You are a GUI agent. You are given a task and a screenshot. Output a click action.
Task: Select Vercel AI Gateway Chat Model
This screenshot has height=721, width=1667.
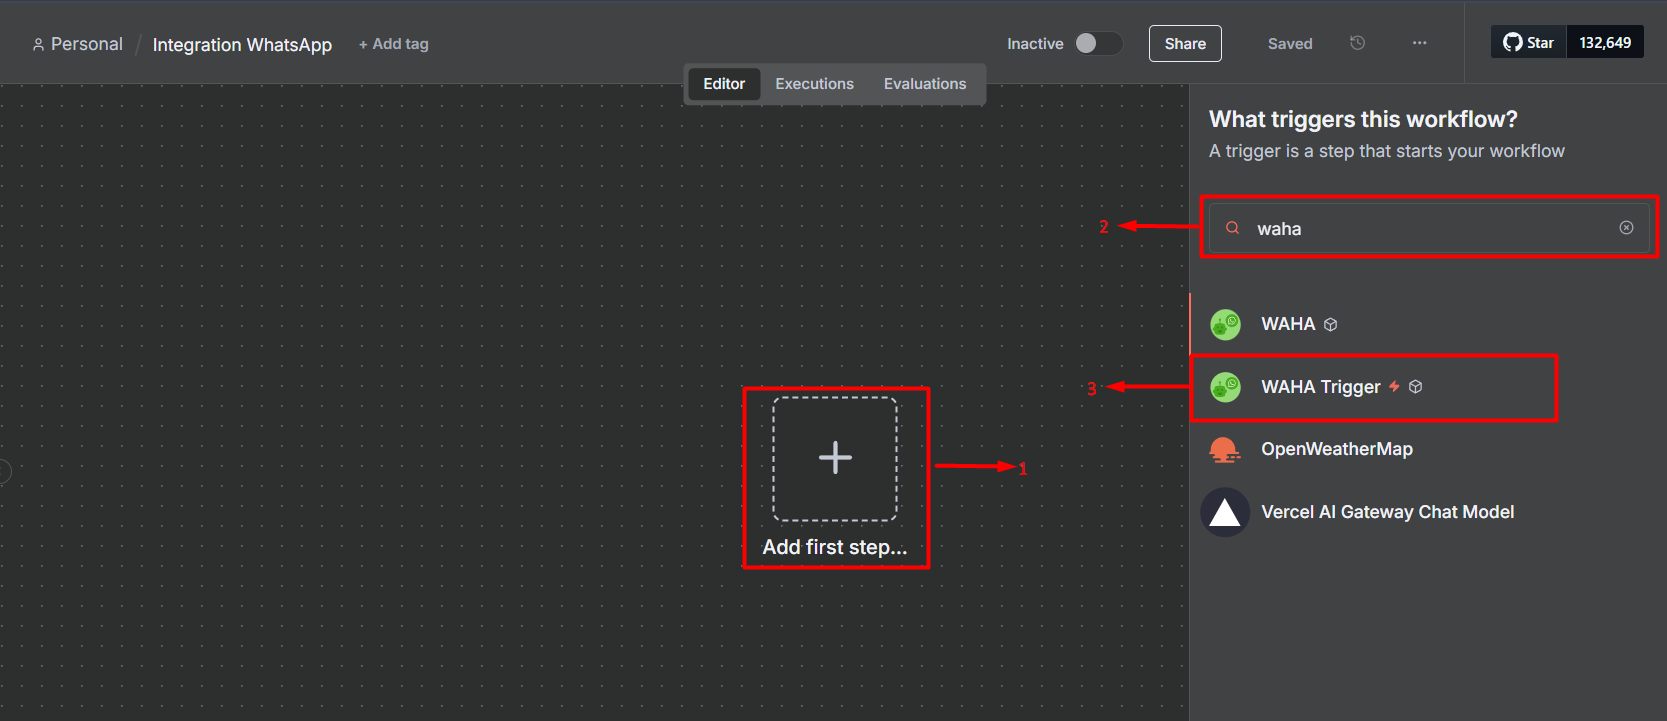point(1427,512)
